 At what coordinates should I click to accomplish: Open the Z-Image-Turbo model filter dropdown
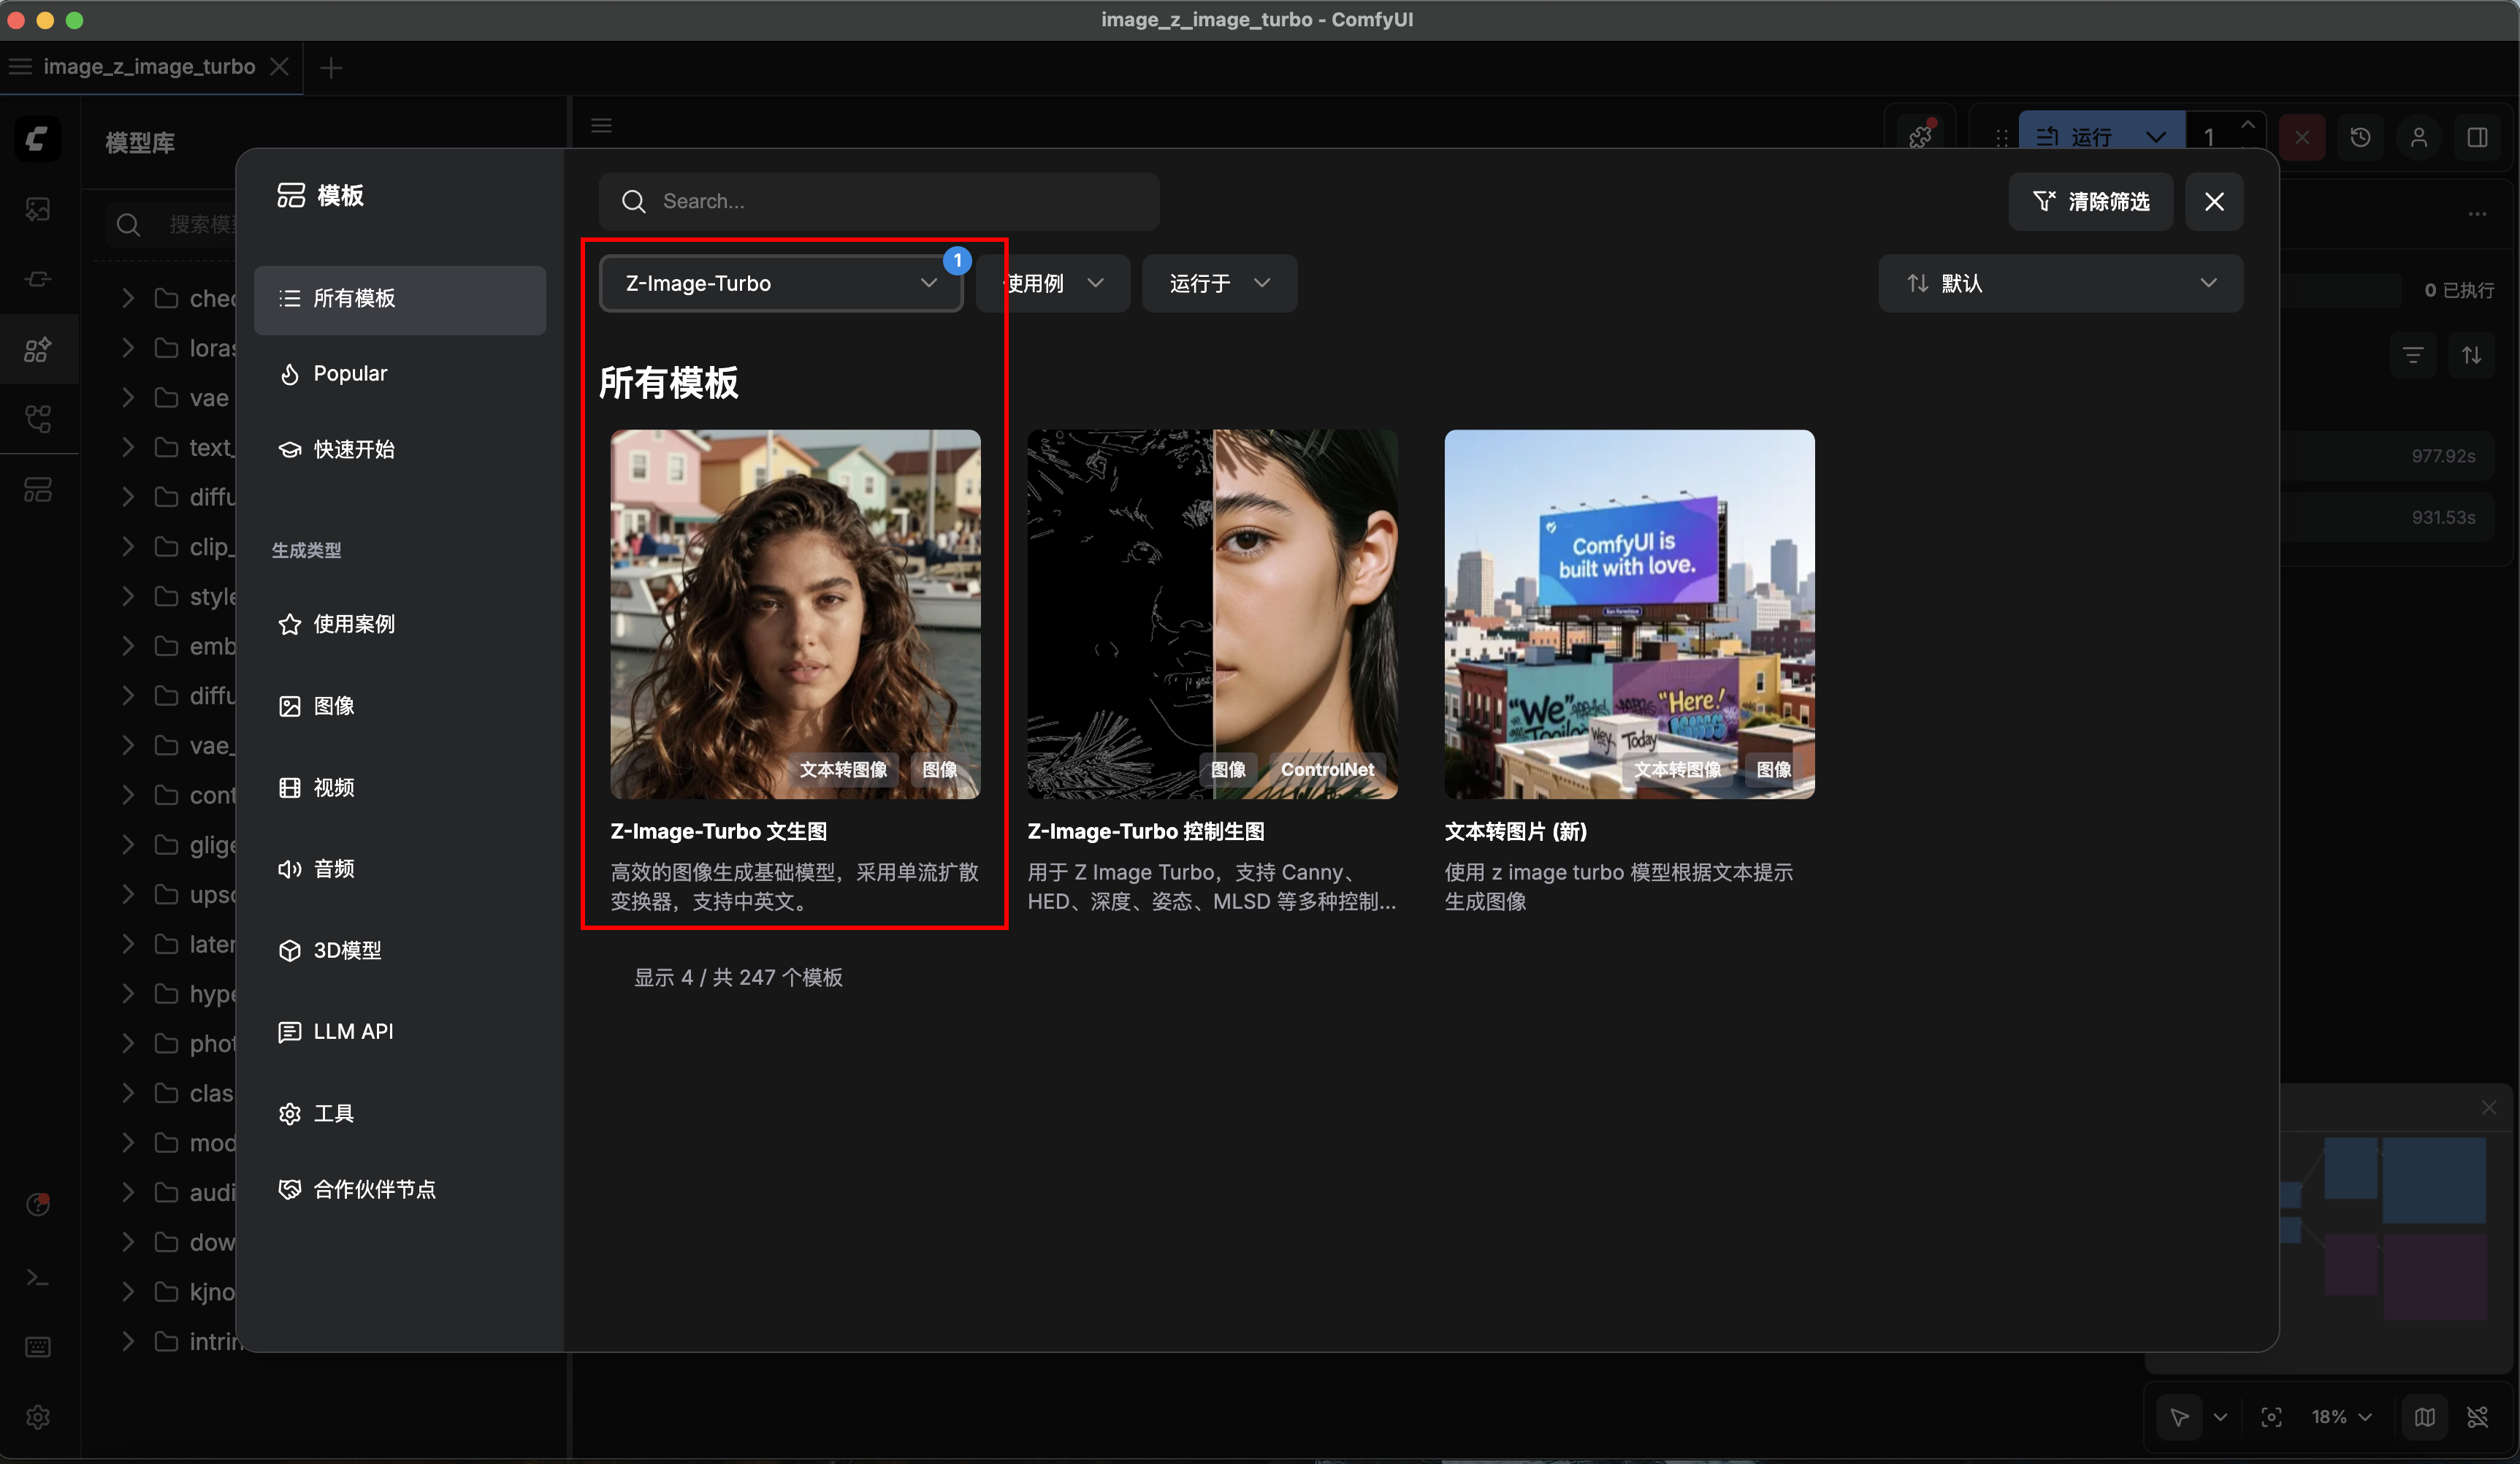(x=780, y=283)
